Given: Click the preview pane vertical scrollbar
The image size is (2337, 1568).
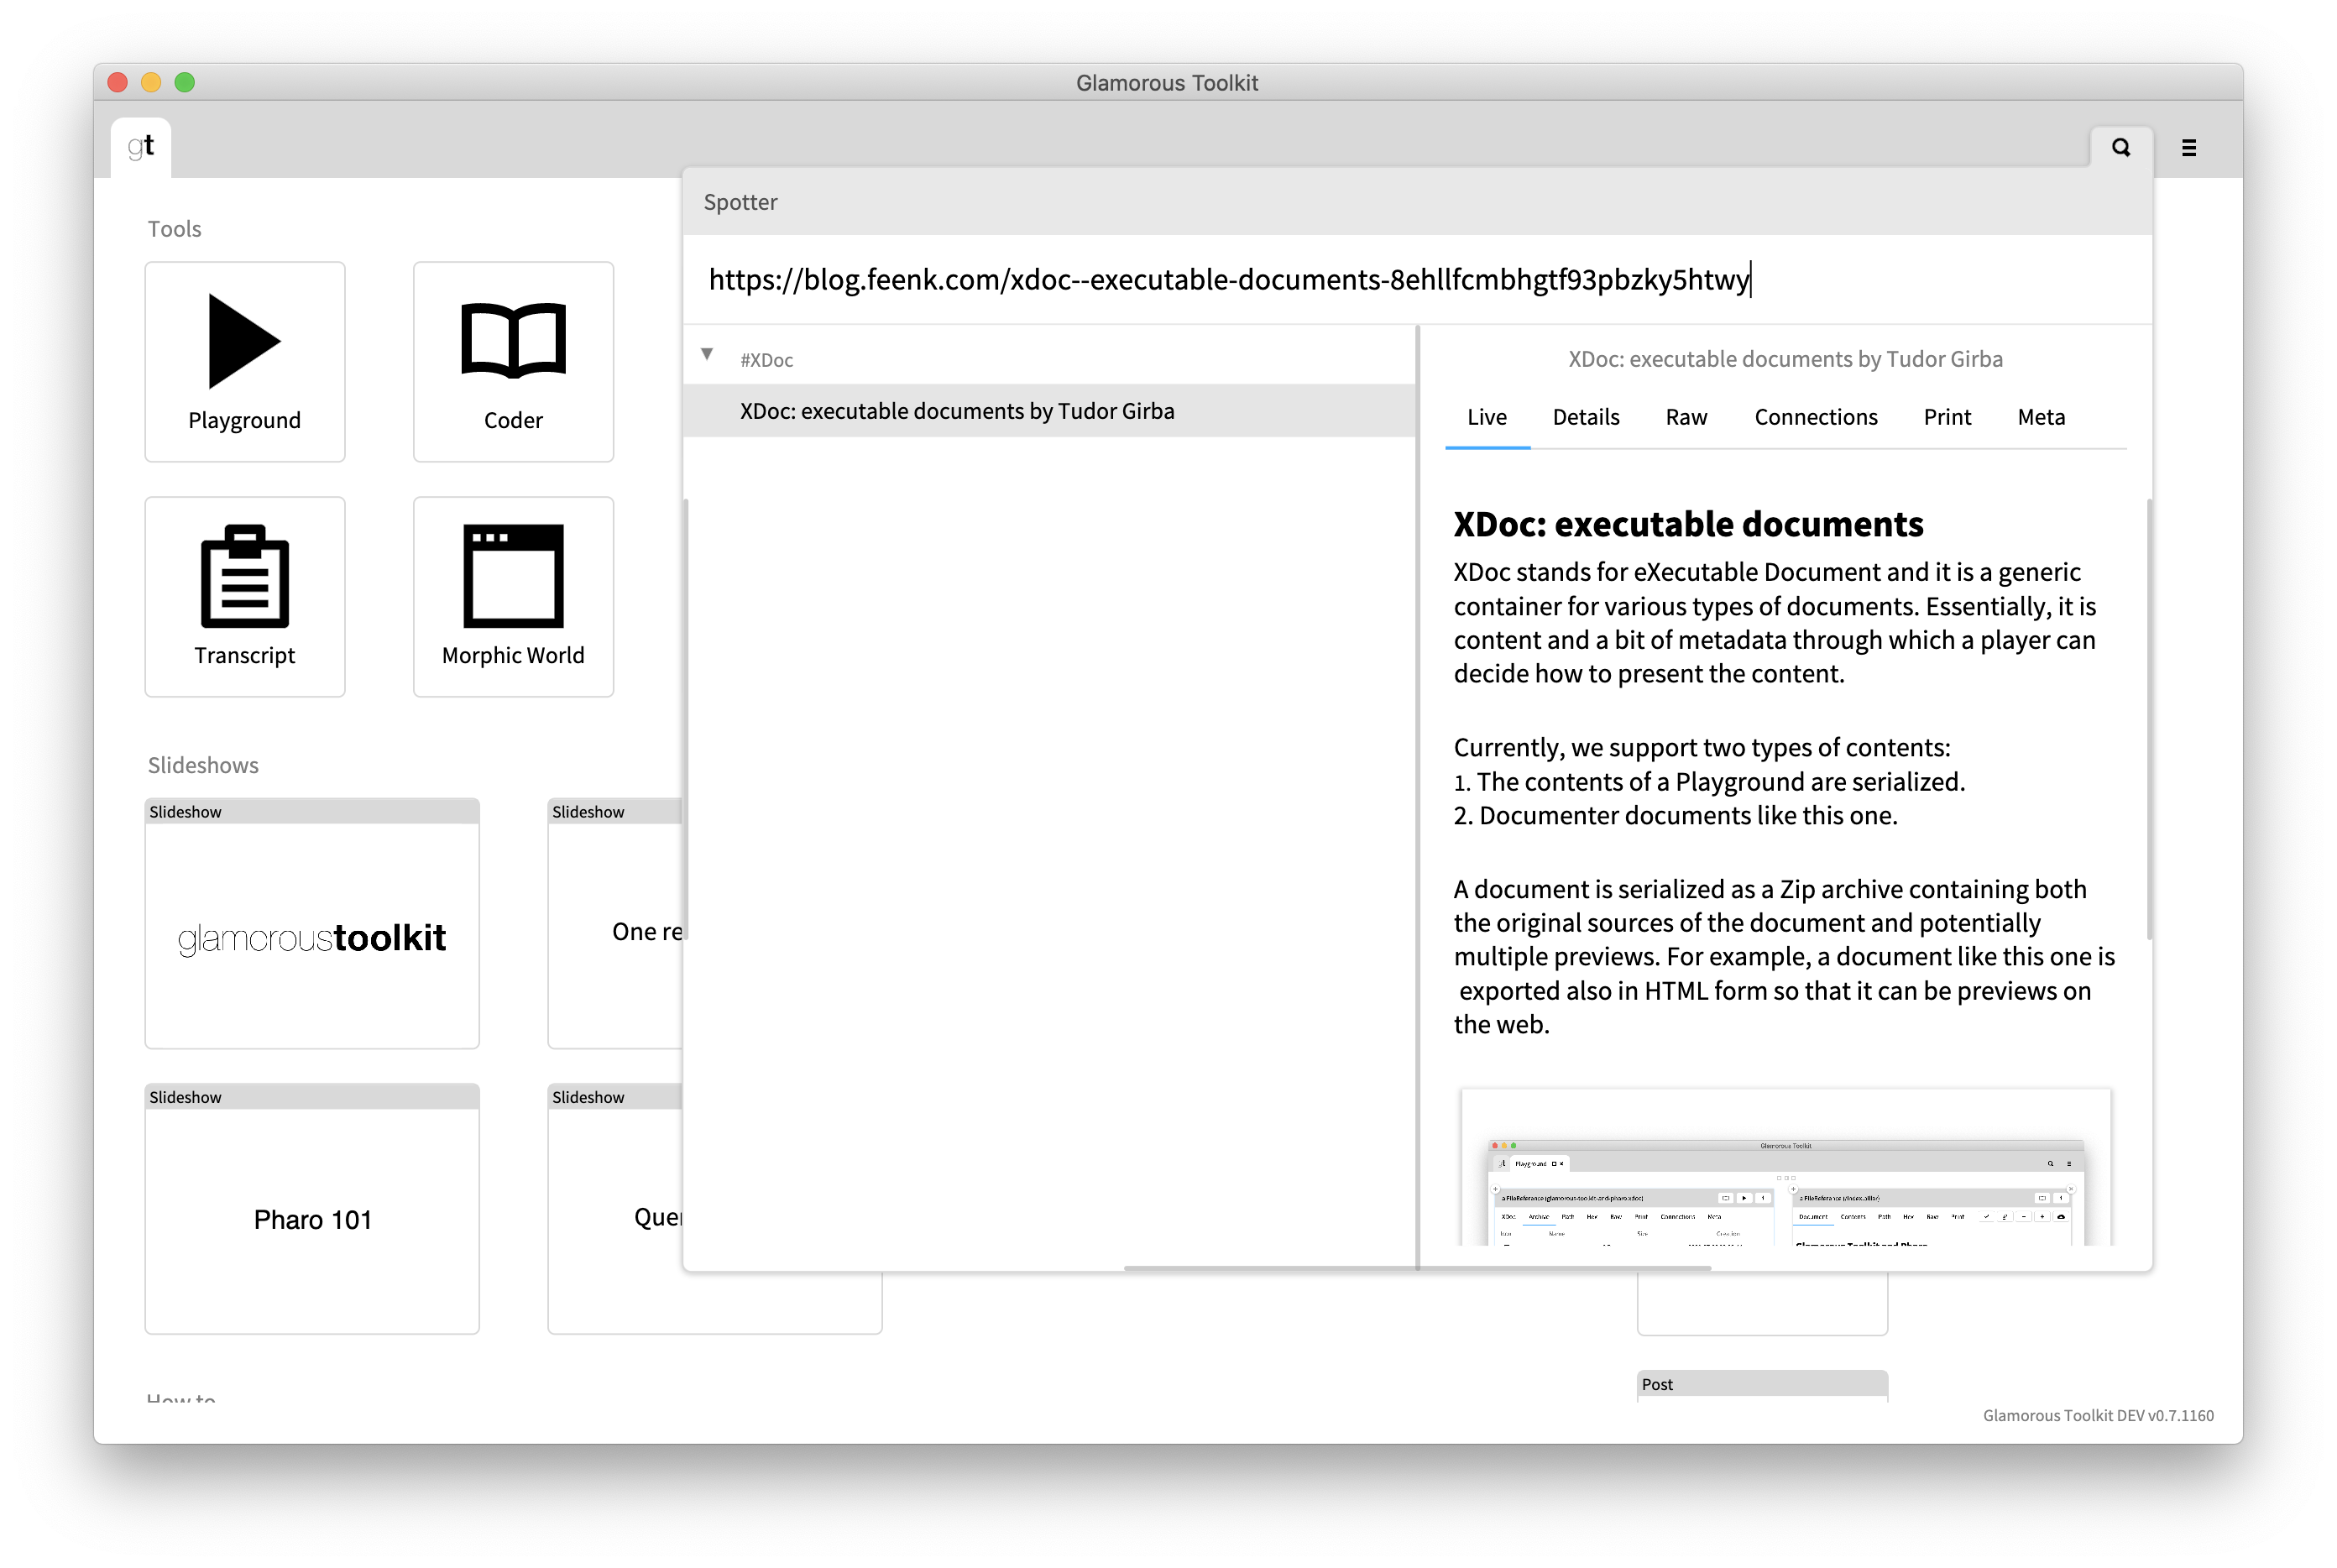Looking at the screenshot, I should point(2148,720).
